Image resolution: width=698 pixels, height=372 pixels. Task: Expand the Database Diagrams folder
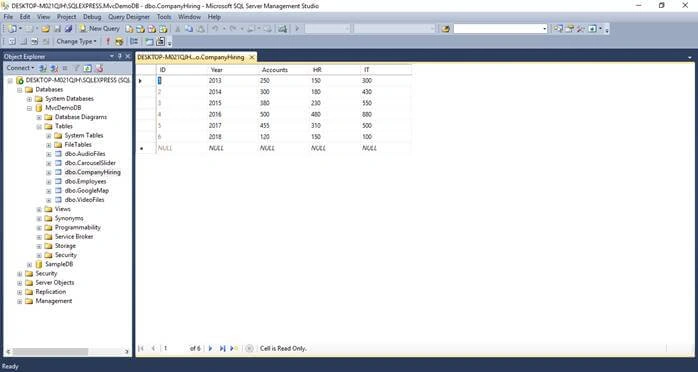pyautogui.click(x=39, y=117)
